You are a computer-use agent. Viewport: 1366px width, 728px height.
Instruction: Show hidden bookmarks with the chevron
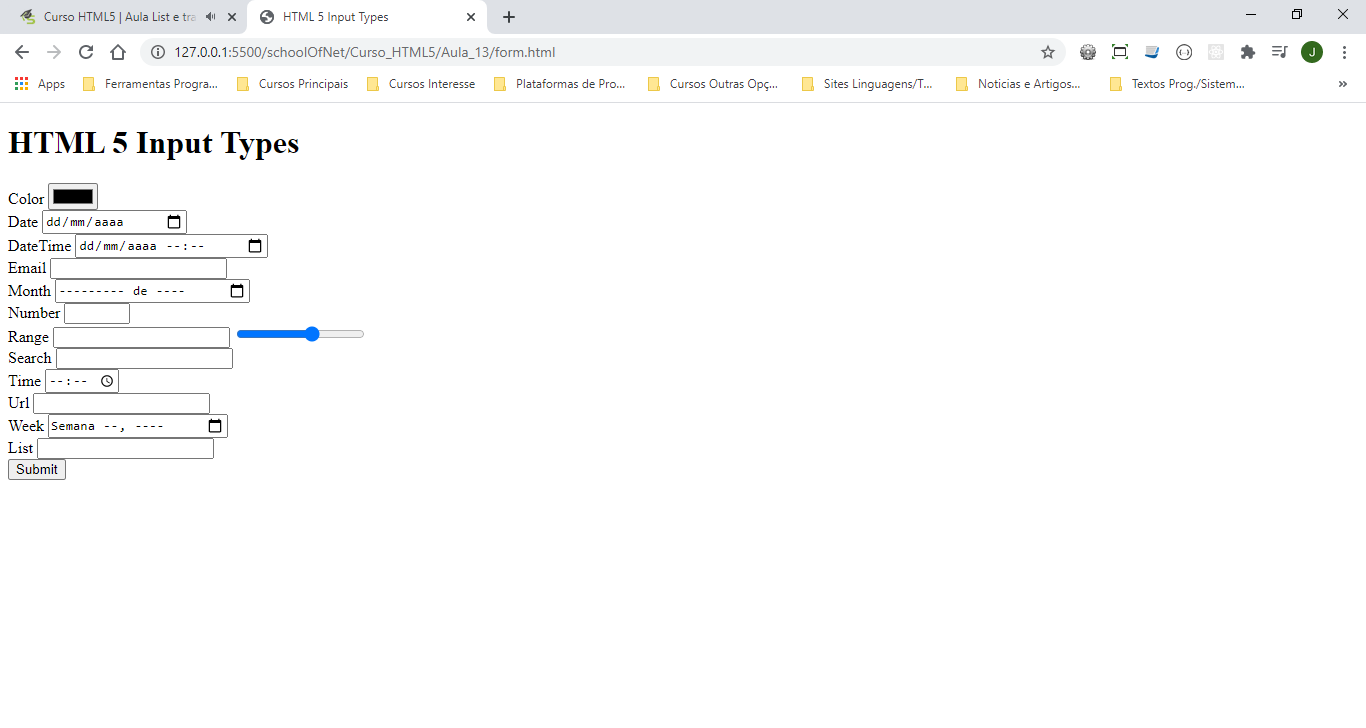(1342, 84)
